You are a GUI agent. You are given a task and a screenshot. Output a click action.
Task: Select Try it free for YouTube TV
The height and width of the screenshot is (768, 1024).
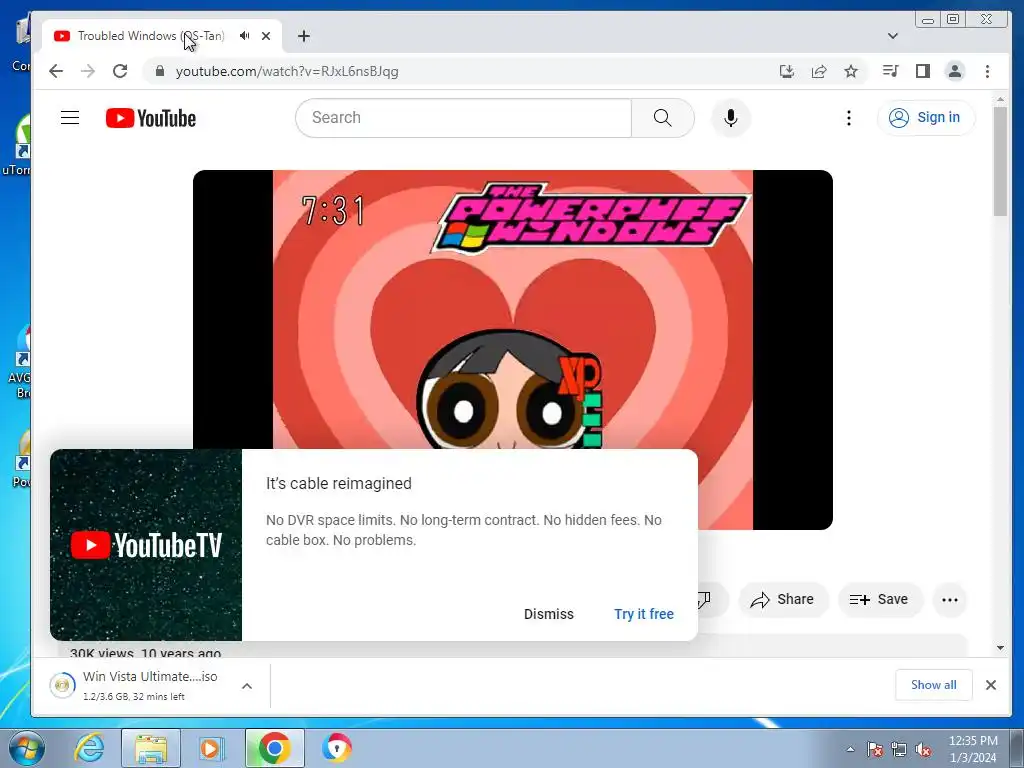click(x=644, y=614)
